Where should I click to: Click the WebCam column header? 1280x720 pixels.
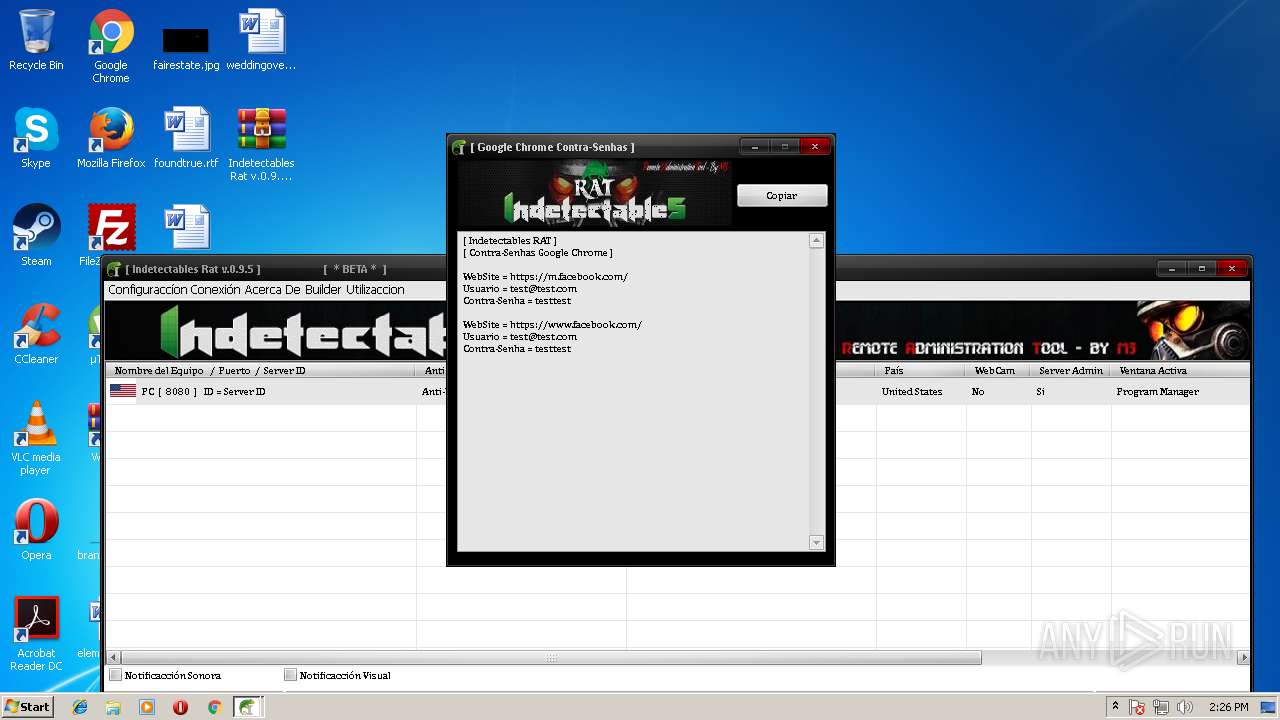[x=998, y=371]
